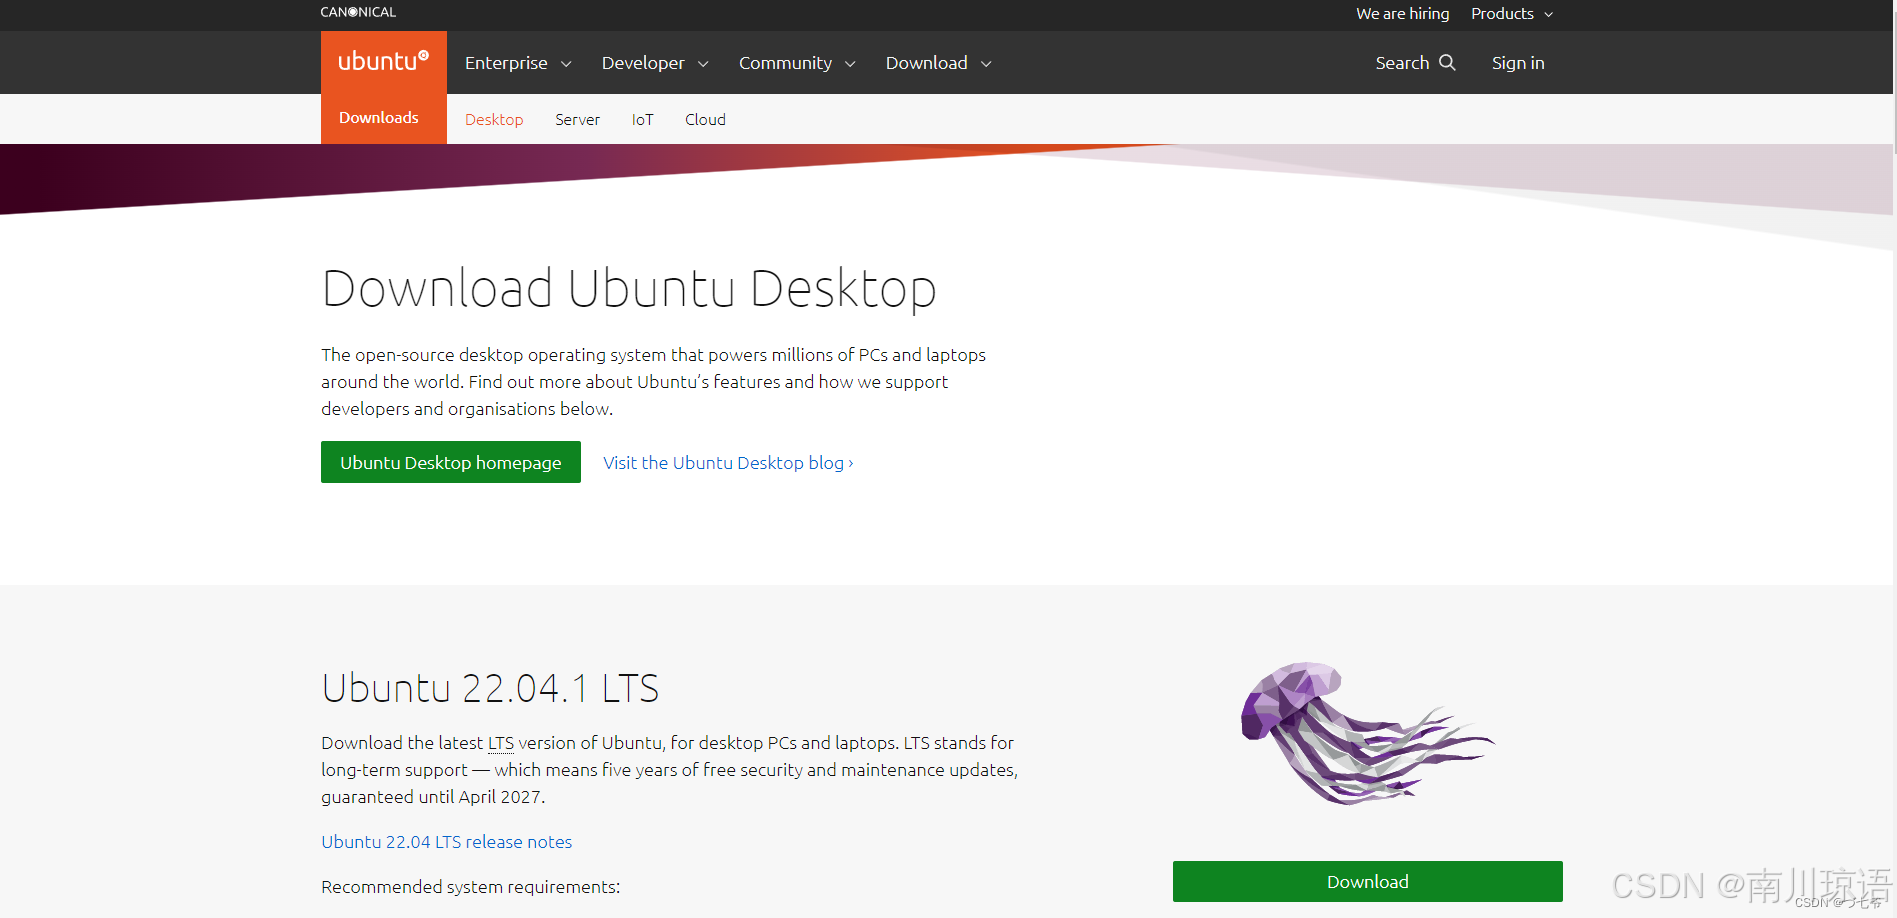Image resolution: width=1897 pixels, height=918 pixels.
Task: Open the We are hiring link
Action: tap(1402, 14)
